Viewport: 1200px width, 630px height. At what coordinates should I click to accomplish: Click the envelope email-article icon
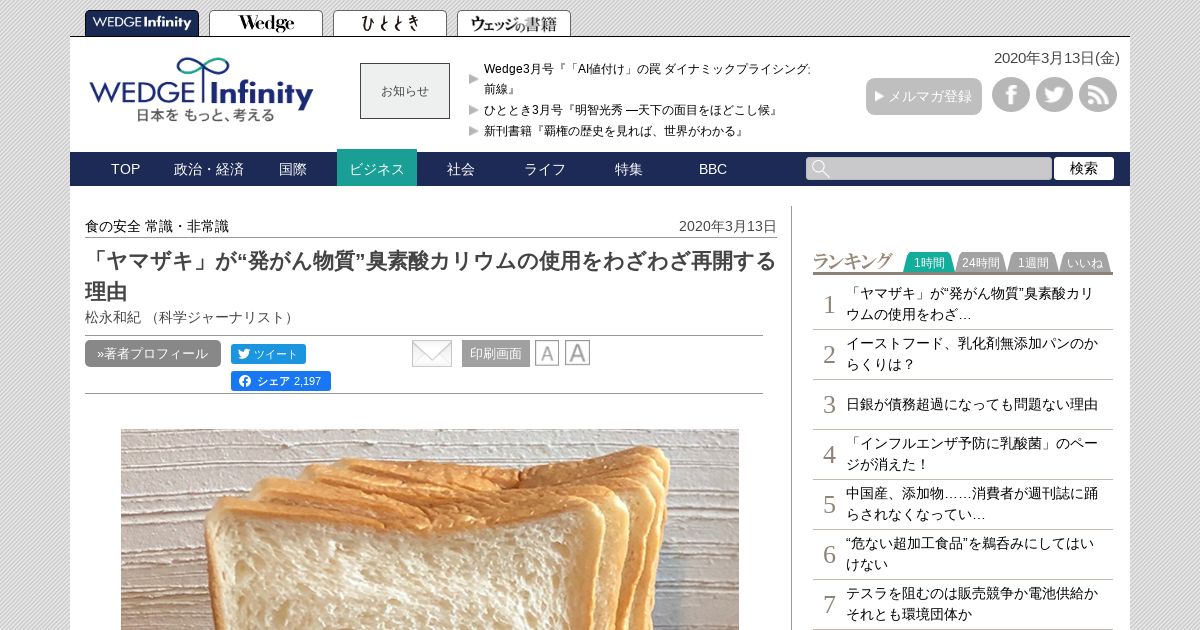pos(432,353)
